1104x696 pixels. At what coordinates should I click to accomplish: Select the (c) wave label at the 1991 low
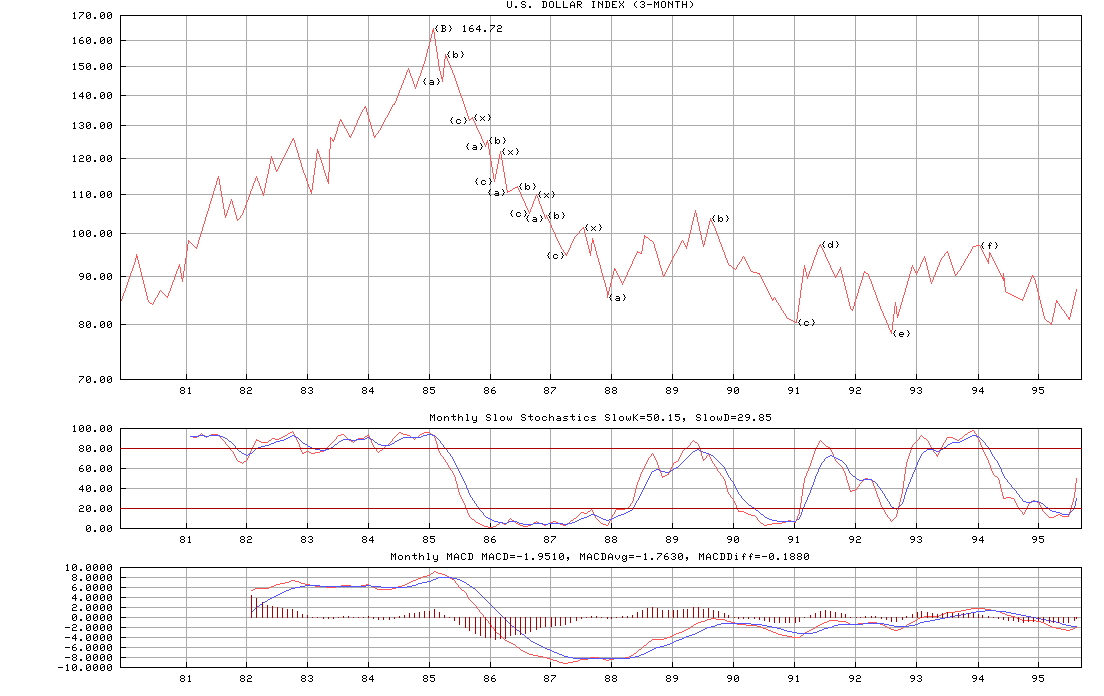pos(806,323)
